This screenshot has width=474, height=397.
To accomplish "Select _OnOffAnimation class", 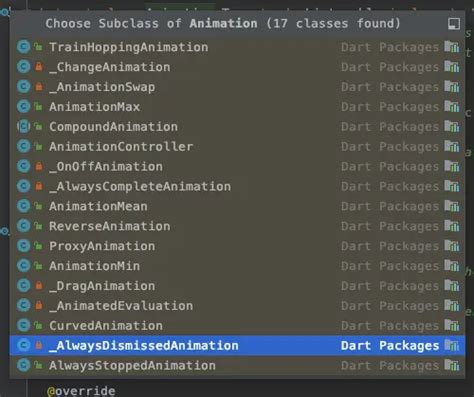I will pos(237,166).
